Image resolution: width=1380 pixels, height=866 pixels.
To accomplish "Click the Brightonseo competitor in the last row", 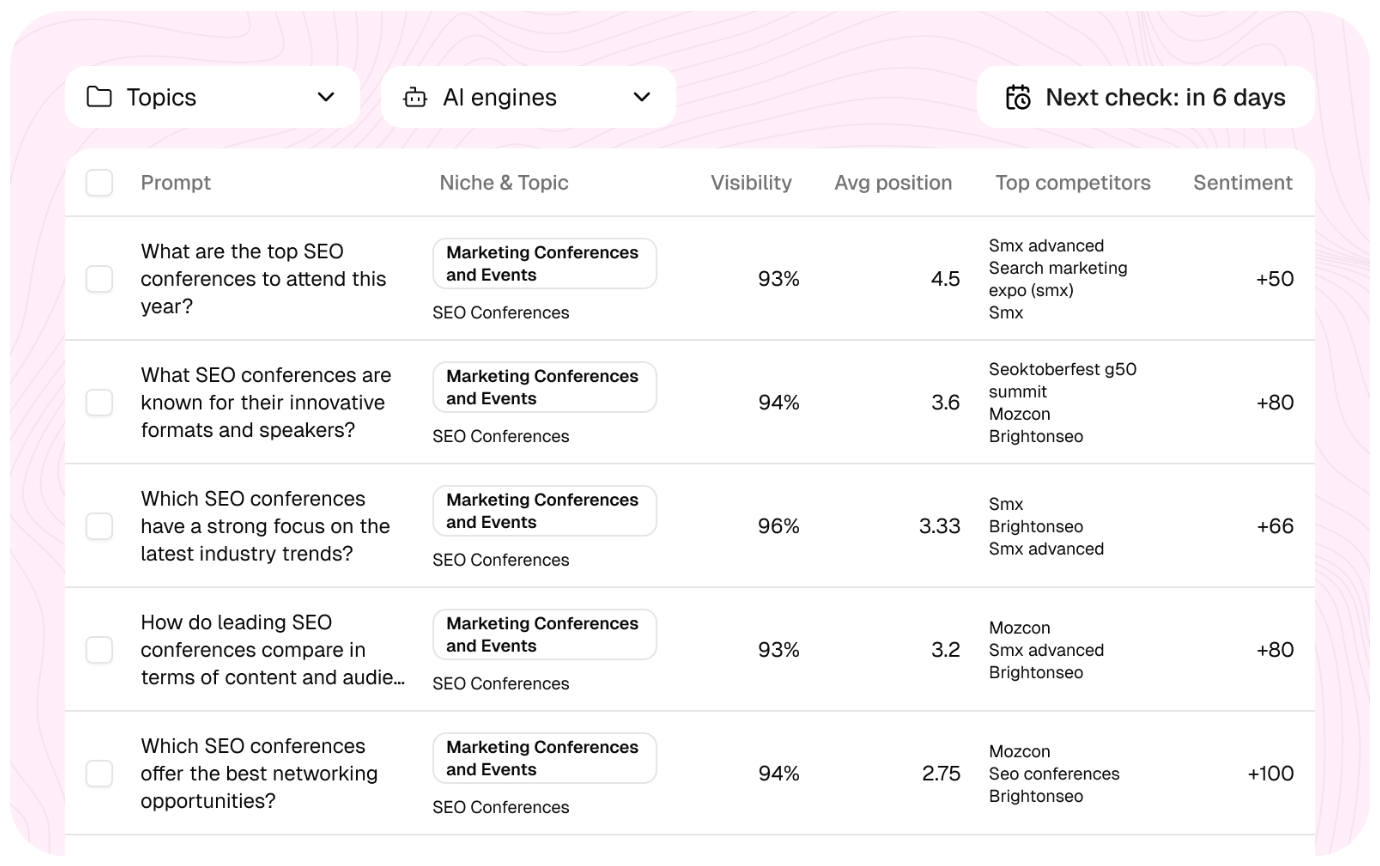I will tap(1036, 796).
